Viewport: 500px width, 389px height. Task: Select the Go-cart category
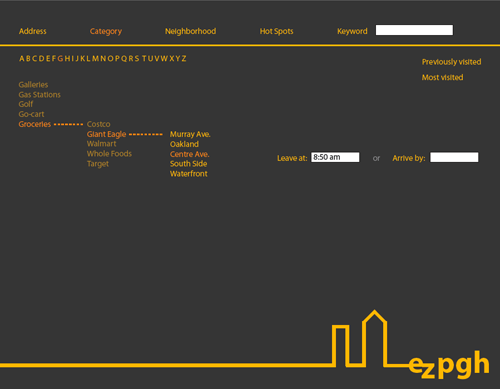point(31,114)
